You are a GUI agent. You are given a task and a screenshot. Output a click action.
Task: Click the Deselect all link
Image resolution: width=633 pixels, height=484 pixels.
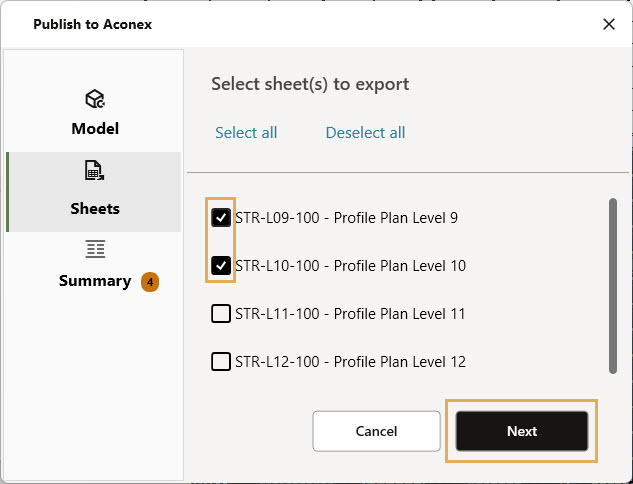pos(365,133)
